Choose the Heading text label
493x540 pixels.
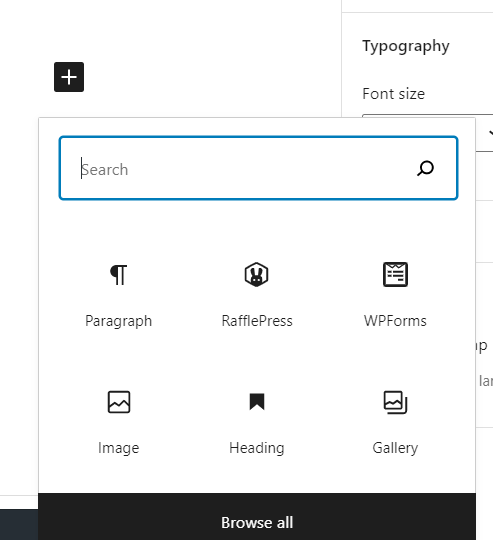coord(257,448)
